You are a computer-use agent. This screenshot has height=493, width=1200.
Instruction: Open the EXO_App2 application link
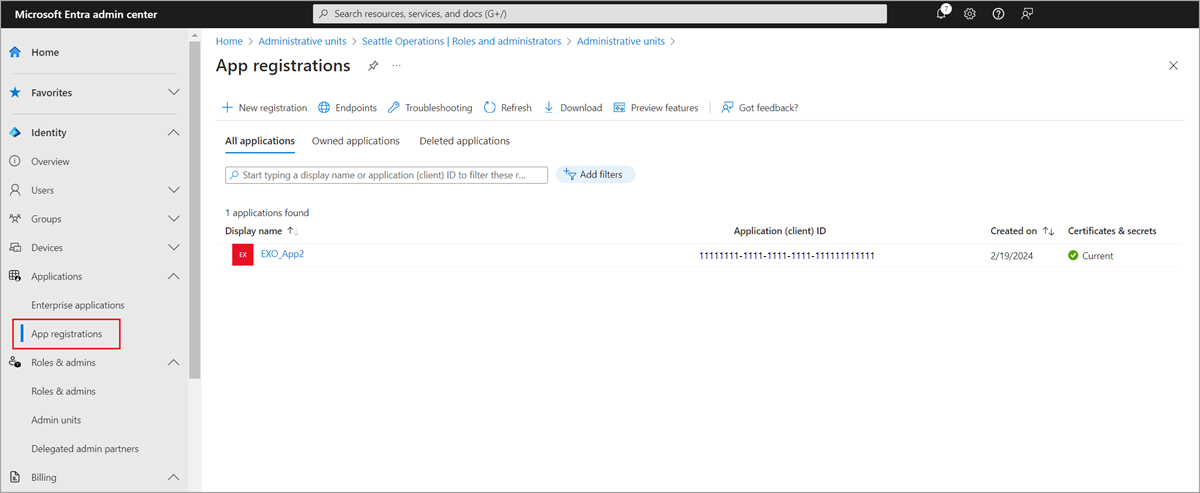(282, 254)
